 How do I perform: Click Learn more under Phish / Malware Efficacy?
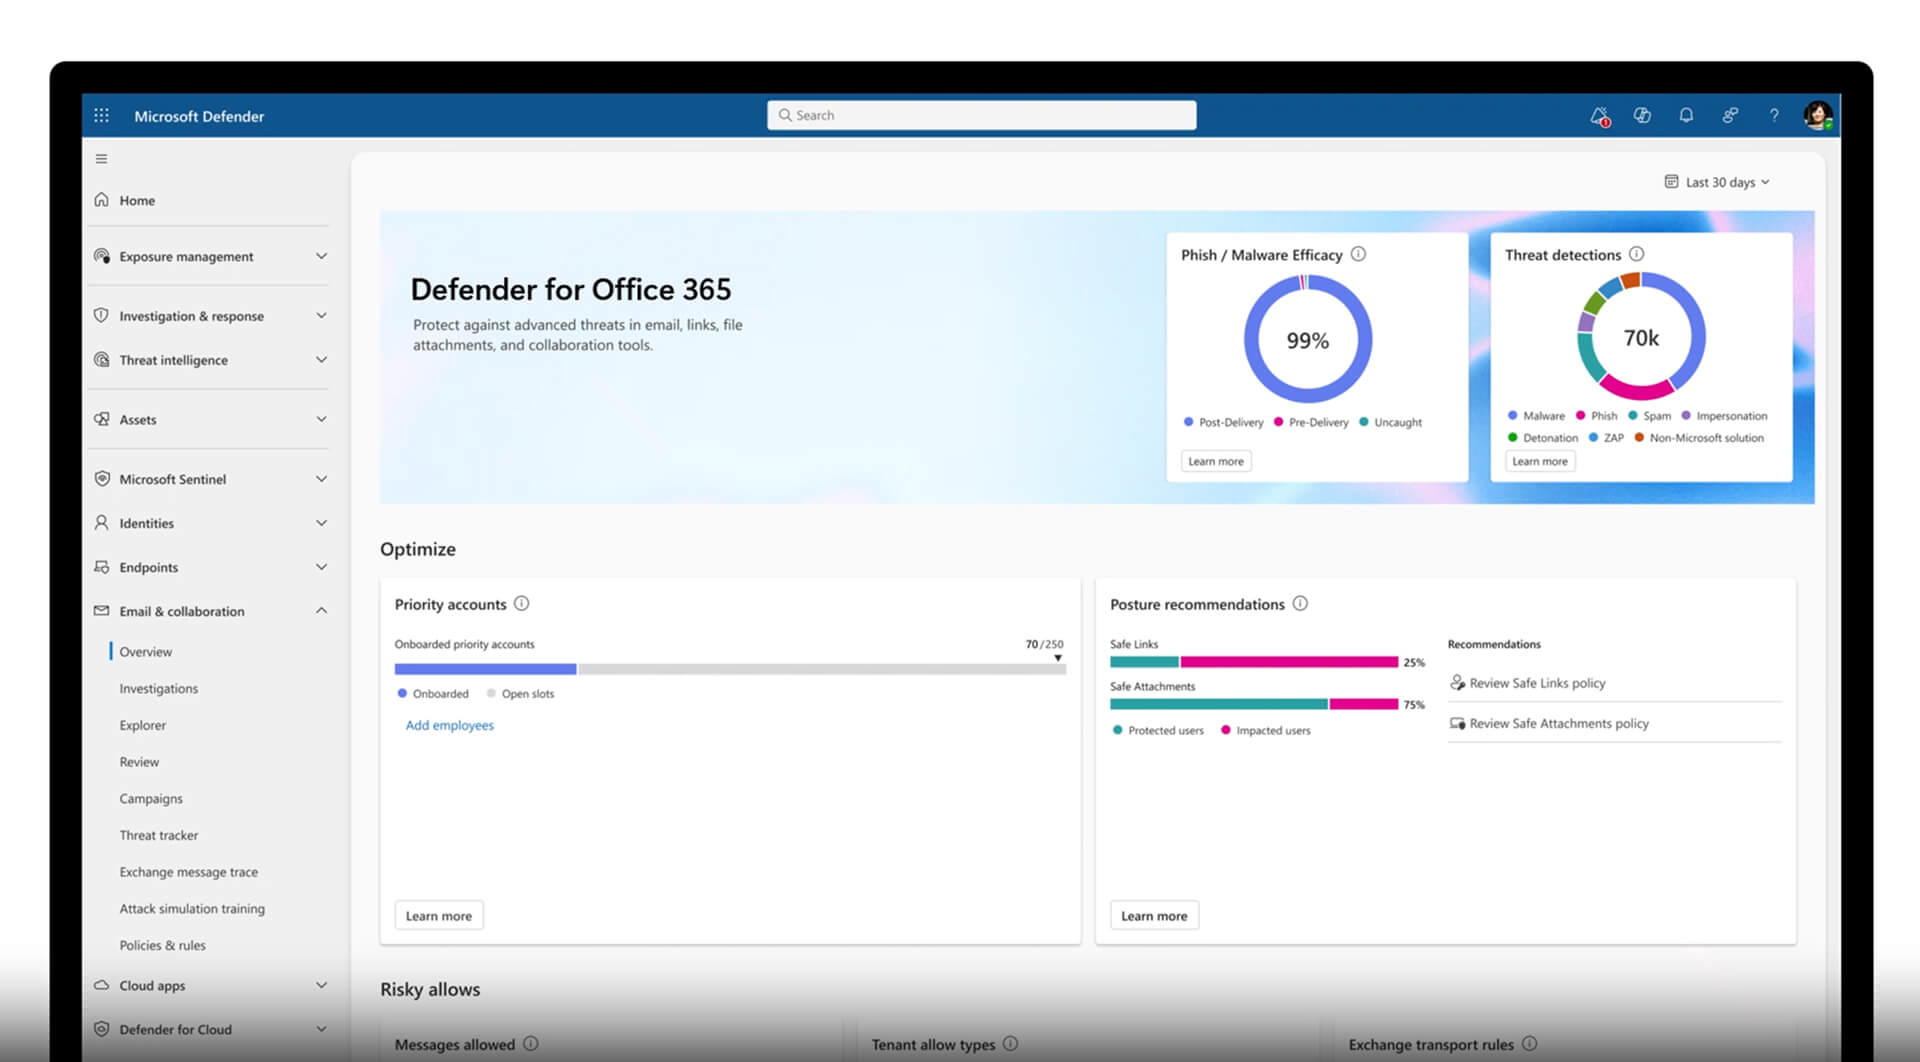point(1216,461)
